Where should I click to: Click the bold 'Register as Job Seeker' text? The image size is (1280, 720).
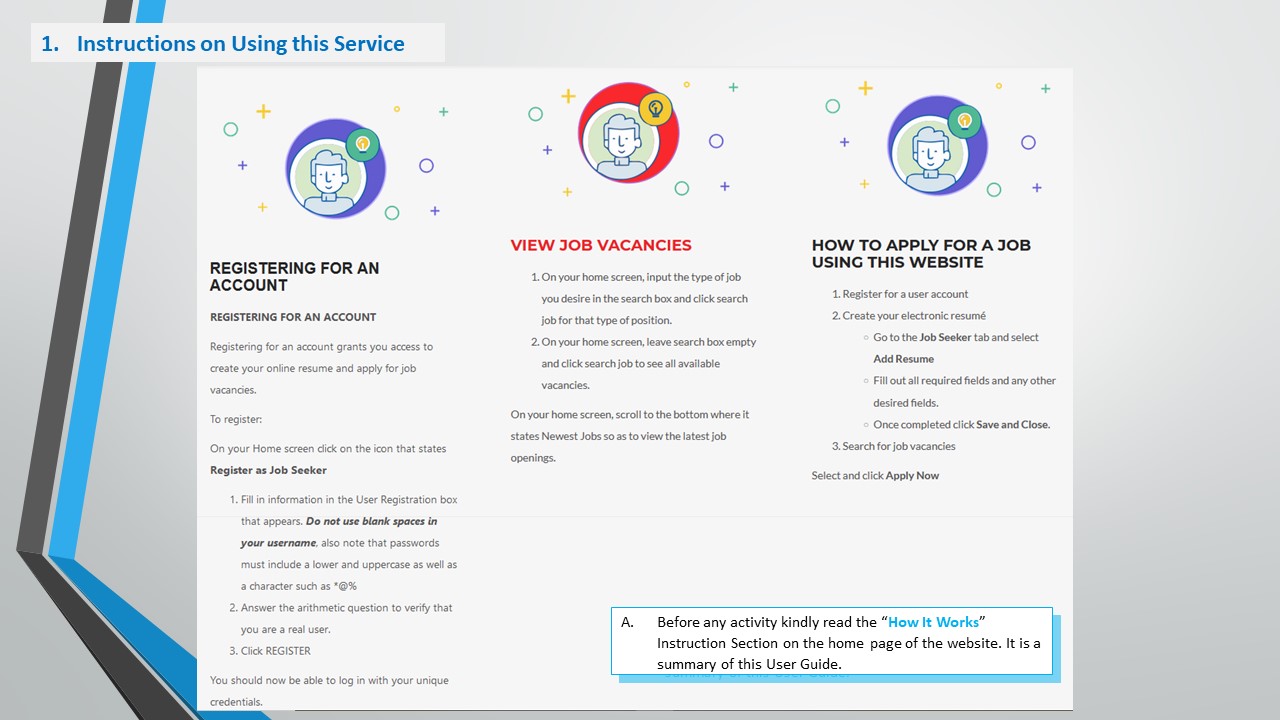[x=268, y=470]
